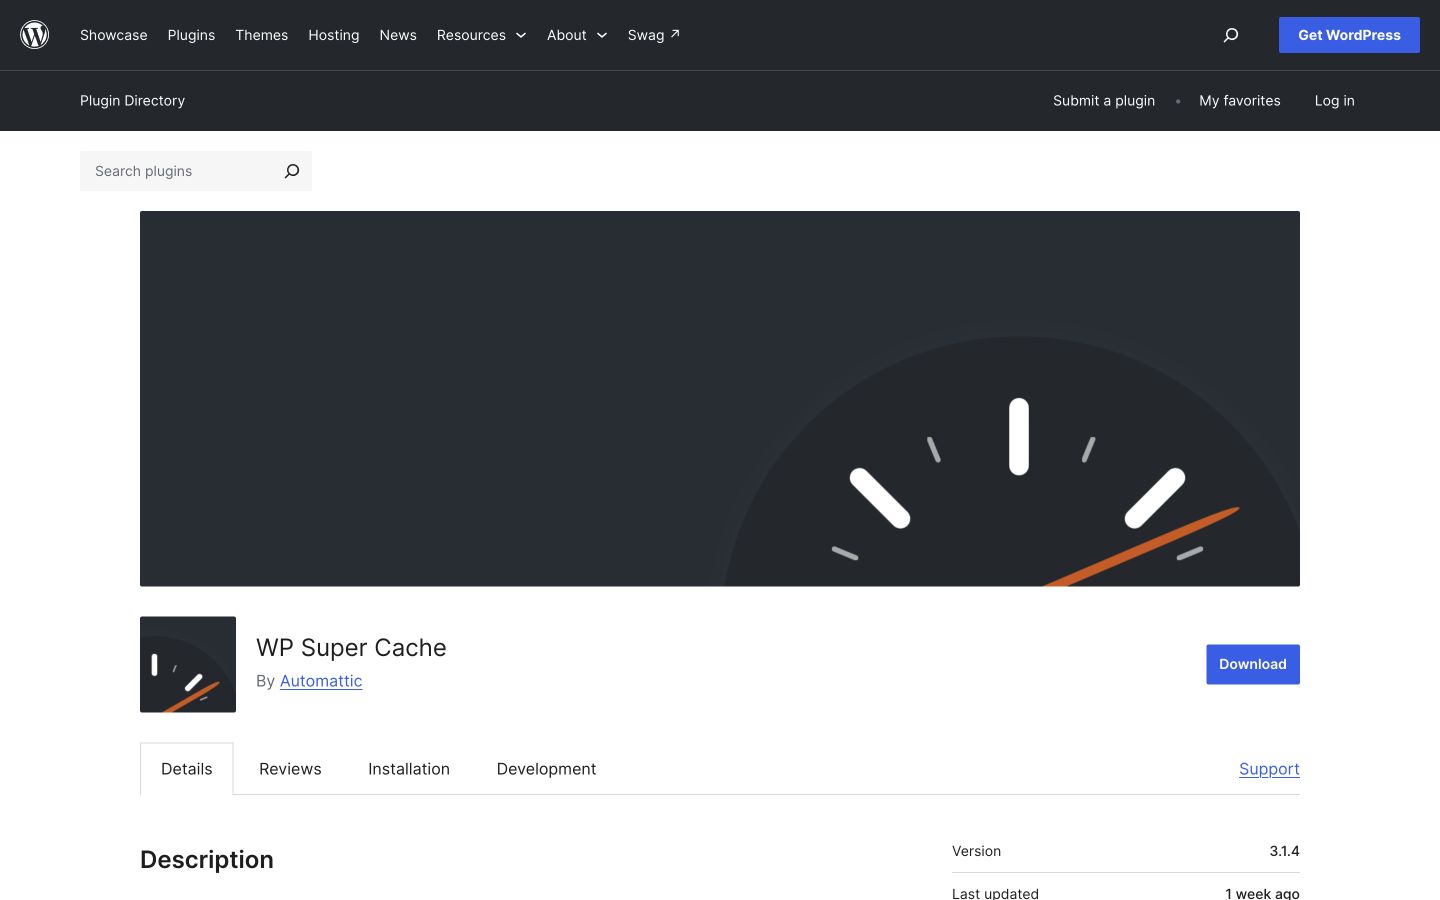Open the Automattic author link
This screenshot has height=900, width=1440.
click(321, 681)
